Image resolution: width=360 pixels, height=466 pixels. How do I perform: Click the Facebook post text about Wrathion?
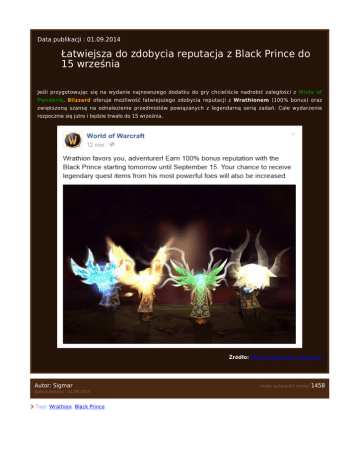click(177, 167)
